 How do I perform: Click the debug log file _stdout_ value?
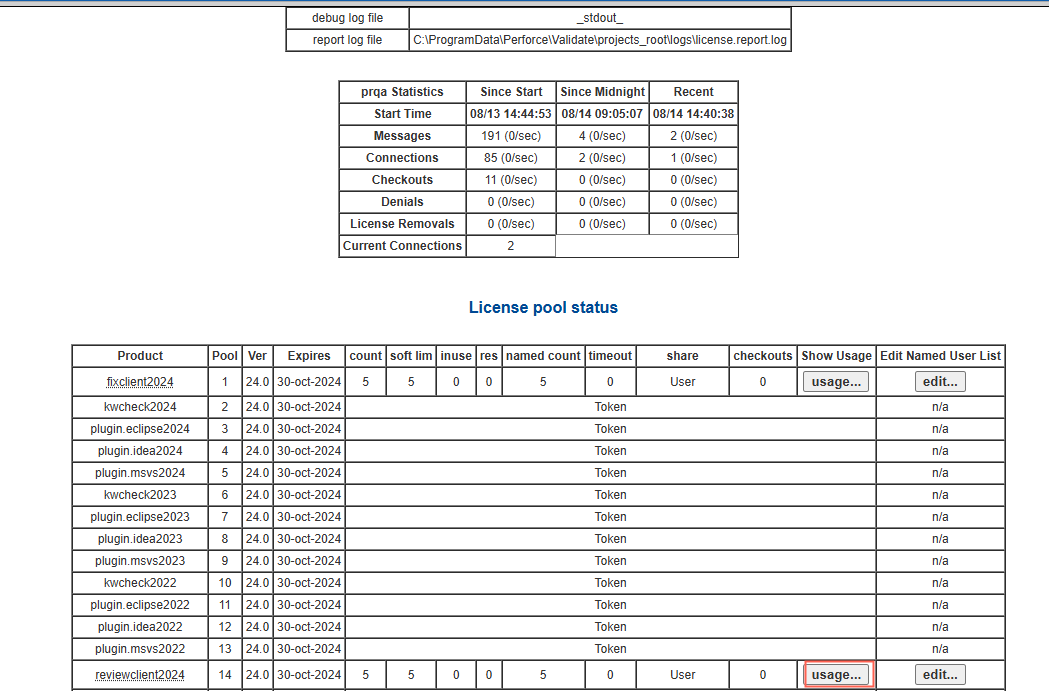600,19
